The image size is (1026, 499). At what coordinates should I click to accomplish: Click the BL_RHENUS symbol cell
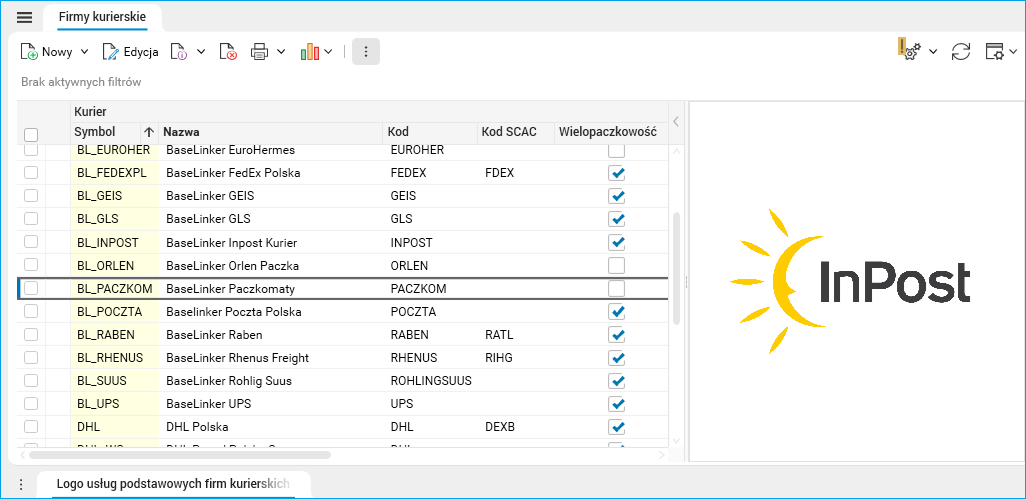point(115,358)
